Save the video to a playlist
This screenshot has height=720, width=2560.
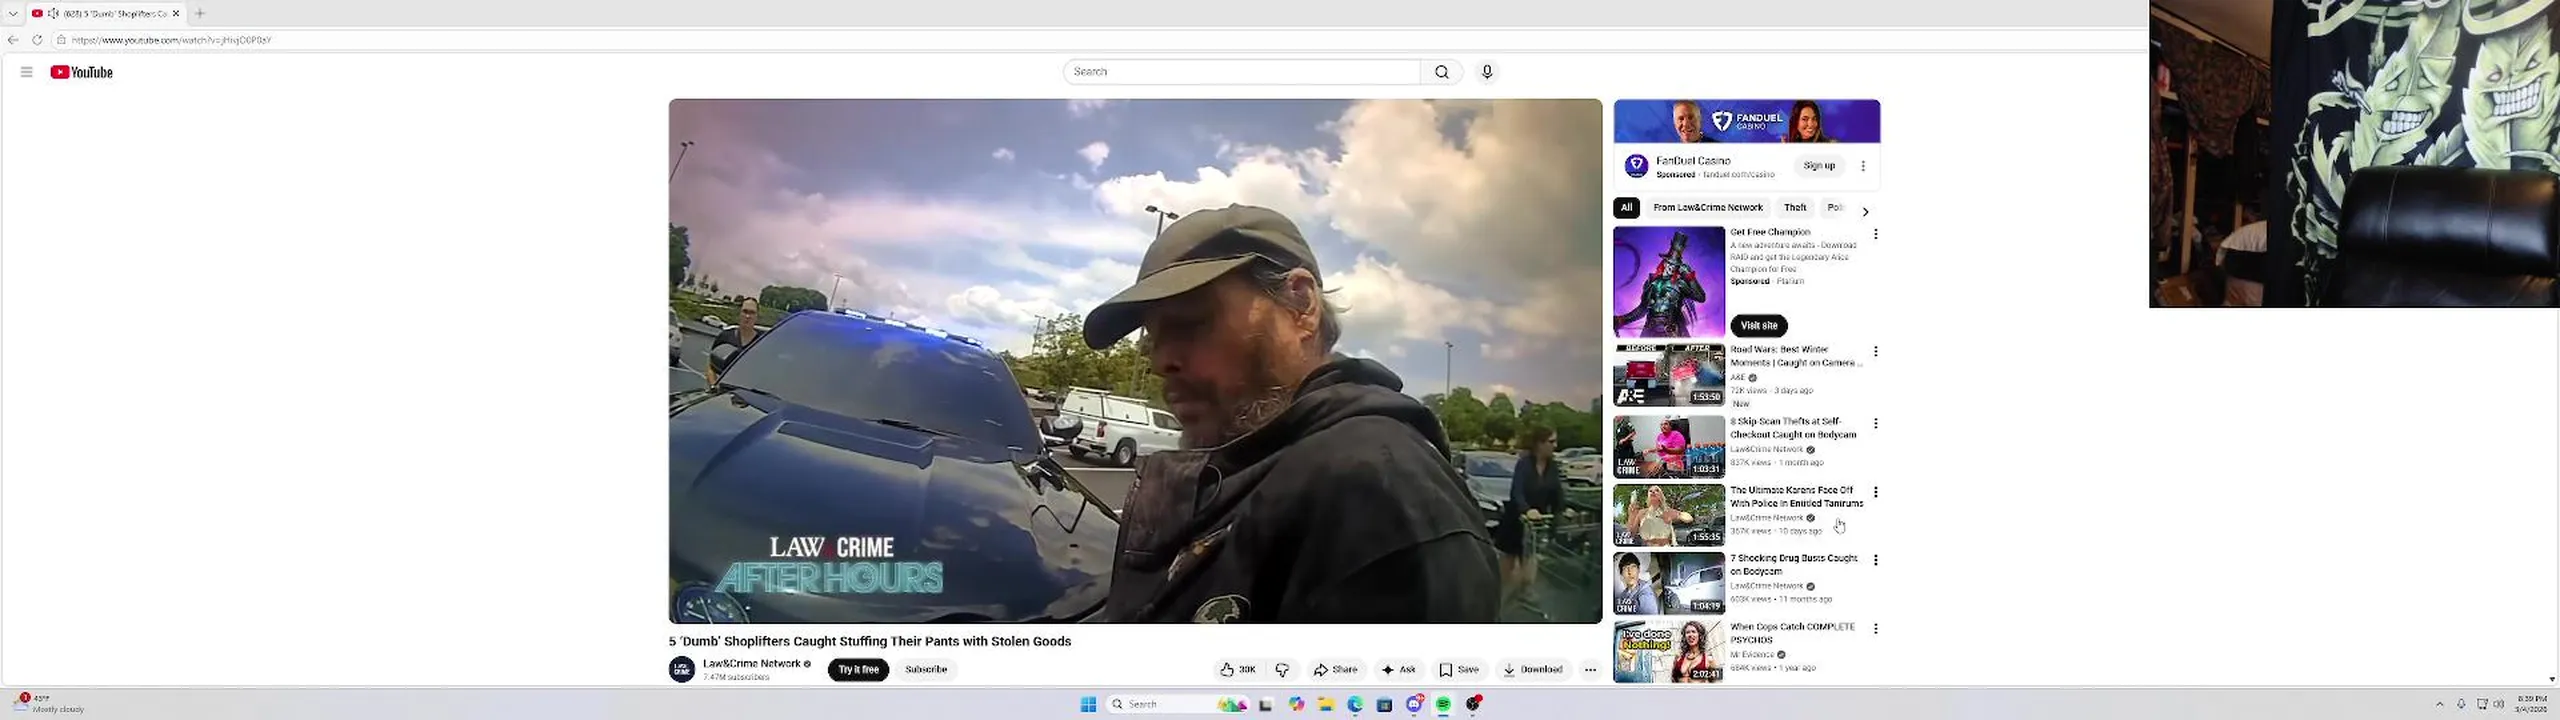click(x=1459, y=670)
